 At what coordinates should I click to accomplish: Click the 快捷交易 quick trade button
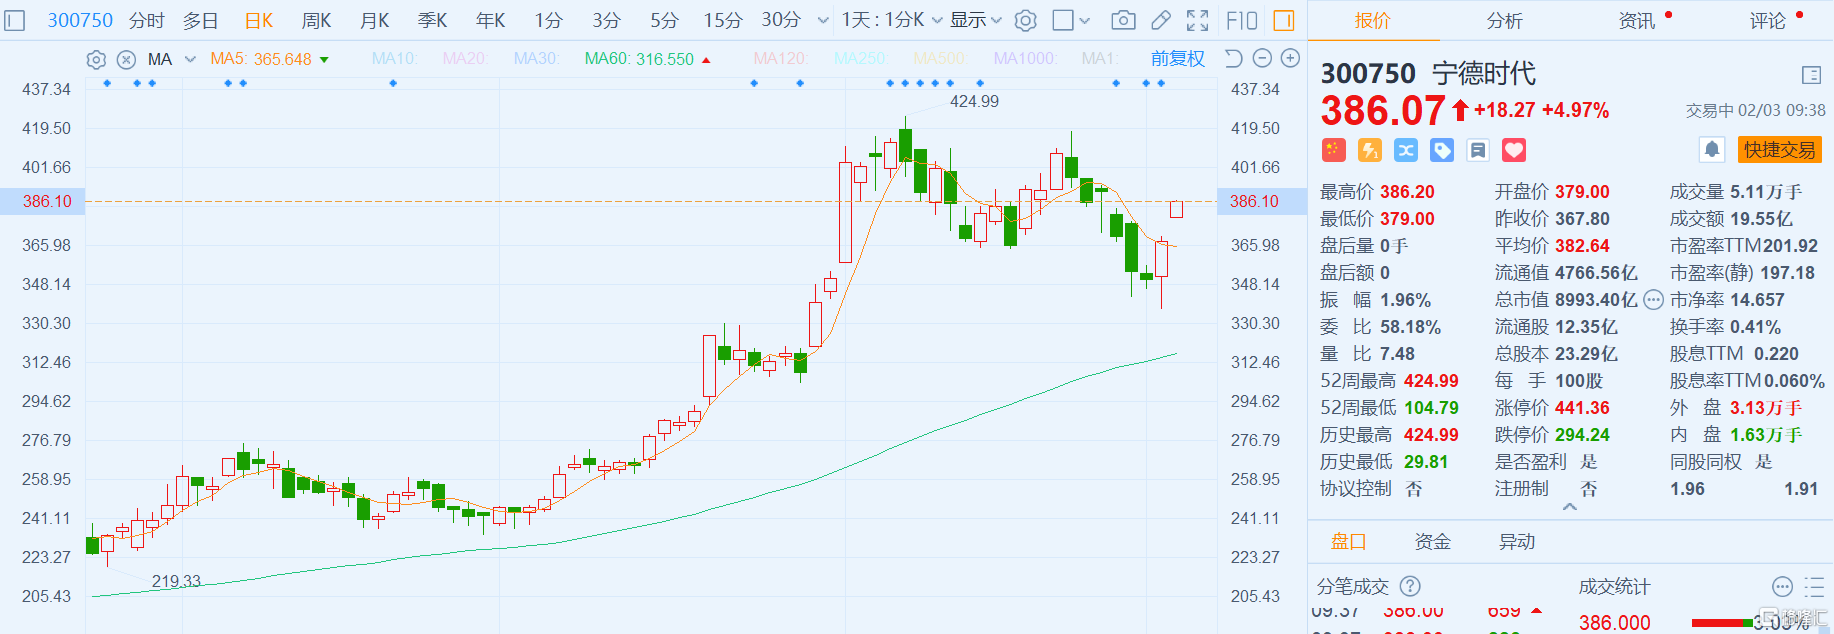pos(1780,150)
